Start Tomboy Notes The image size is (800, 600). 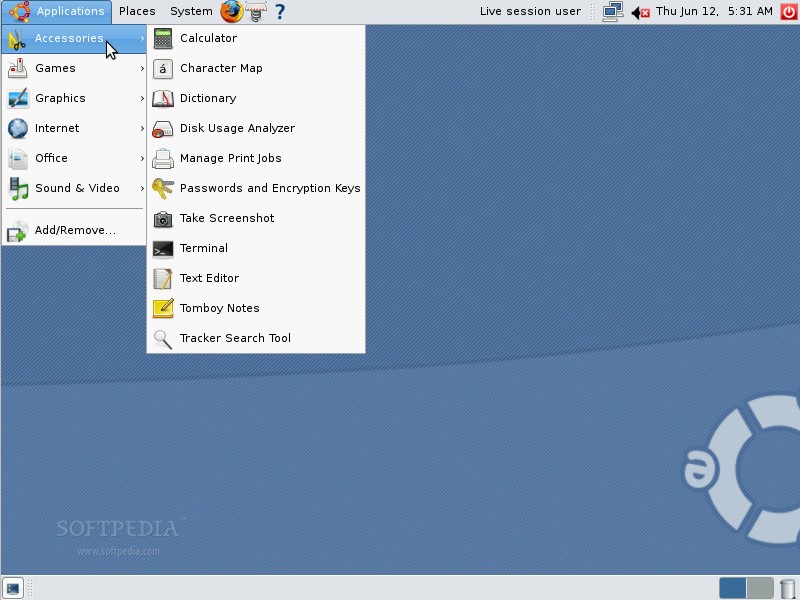219,308
